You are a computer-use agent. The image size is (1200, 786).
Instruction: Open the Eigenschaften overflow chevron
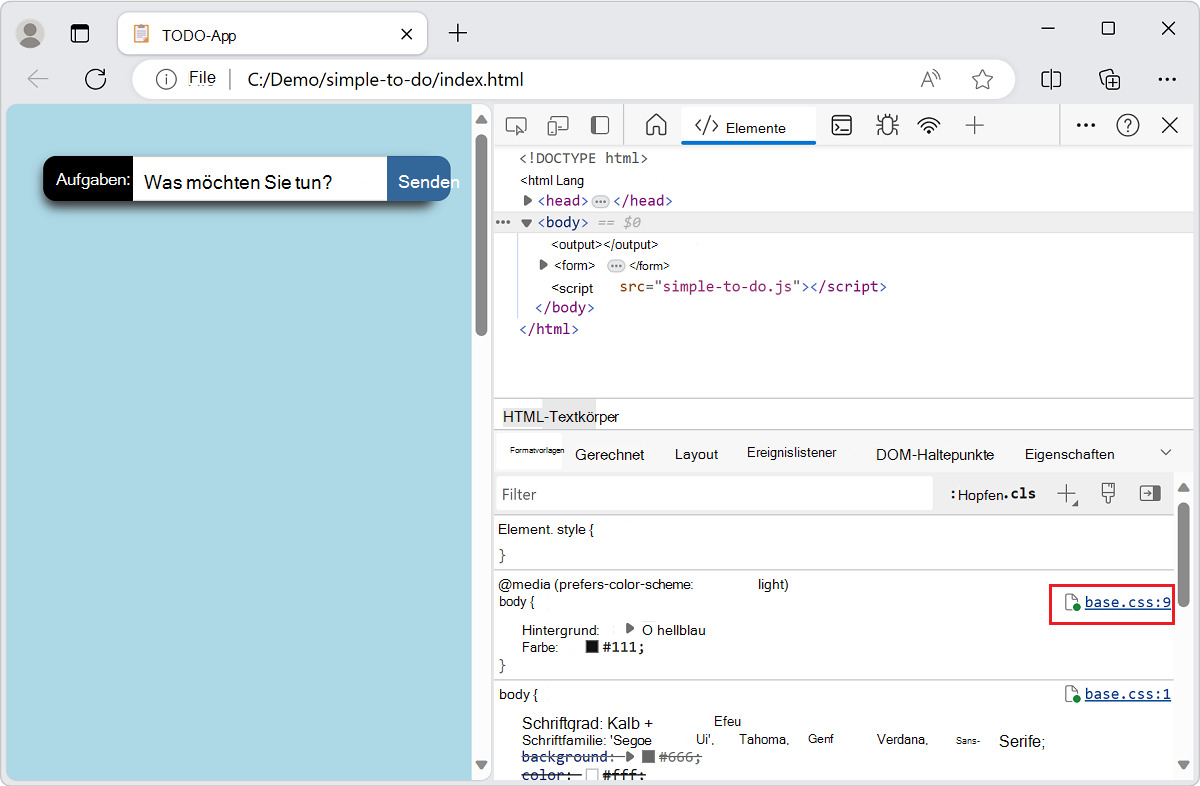(1166, 452)
